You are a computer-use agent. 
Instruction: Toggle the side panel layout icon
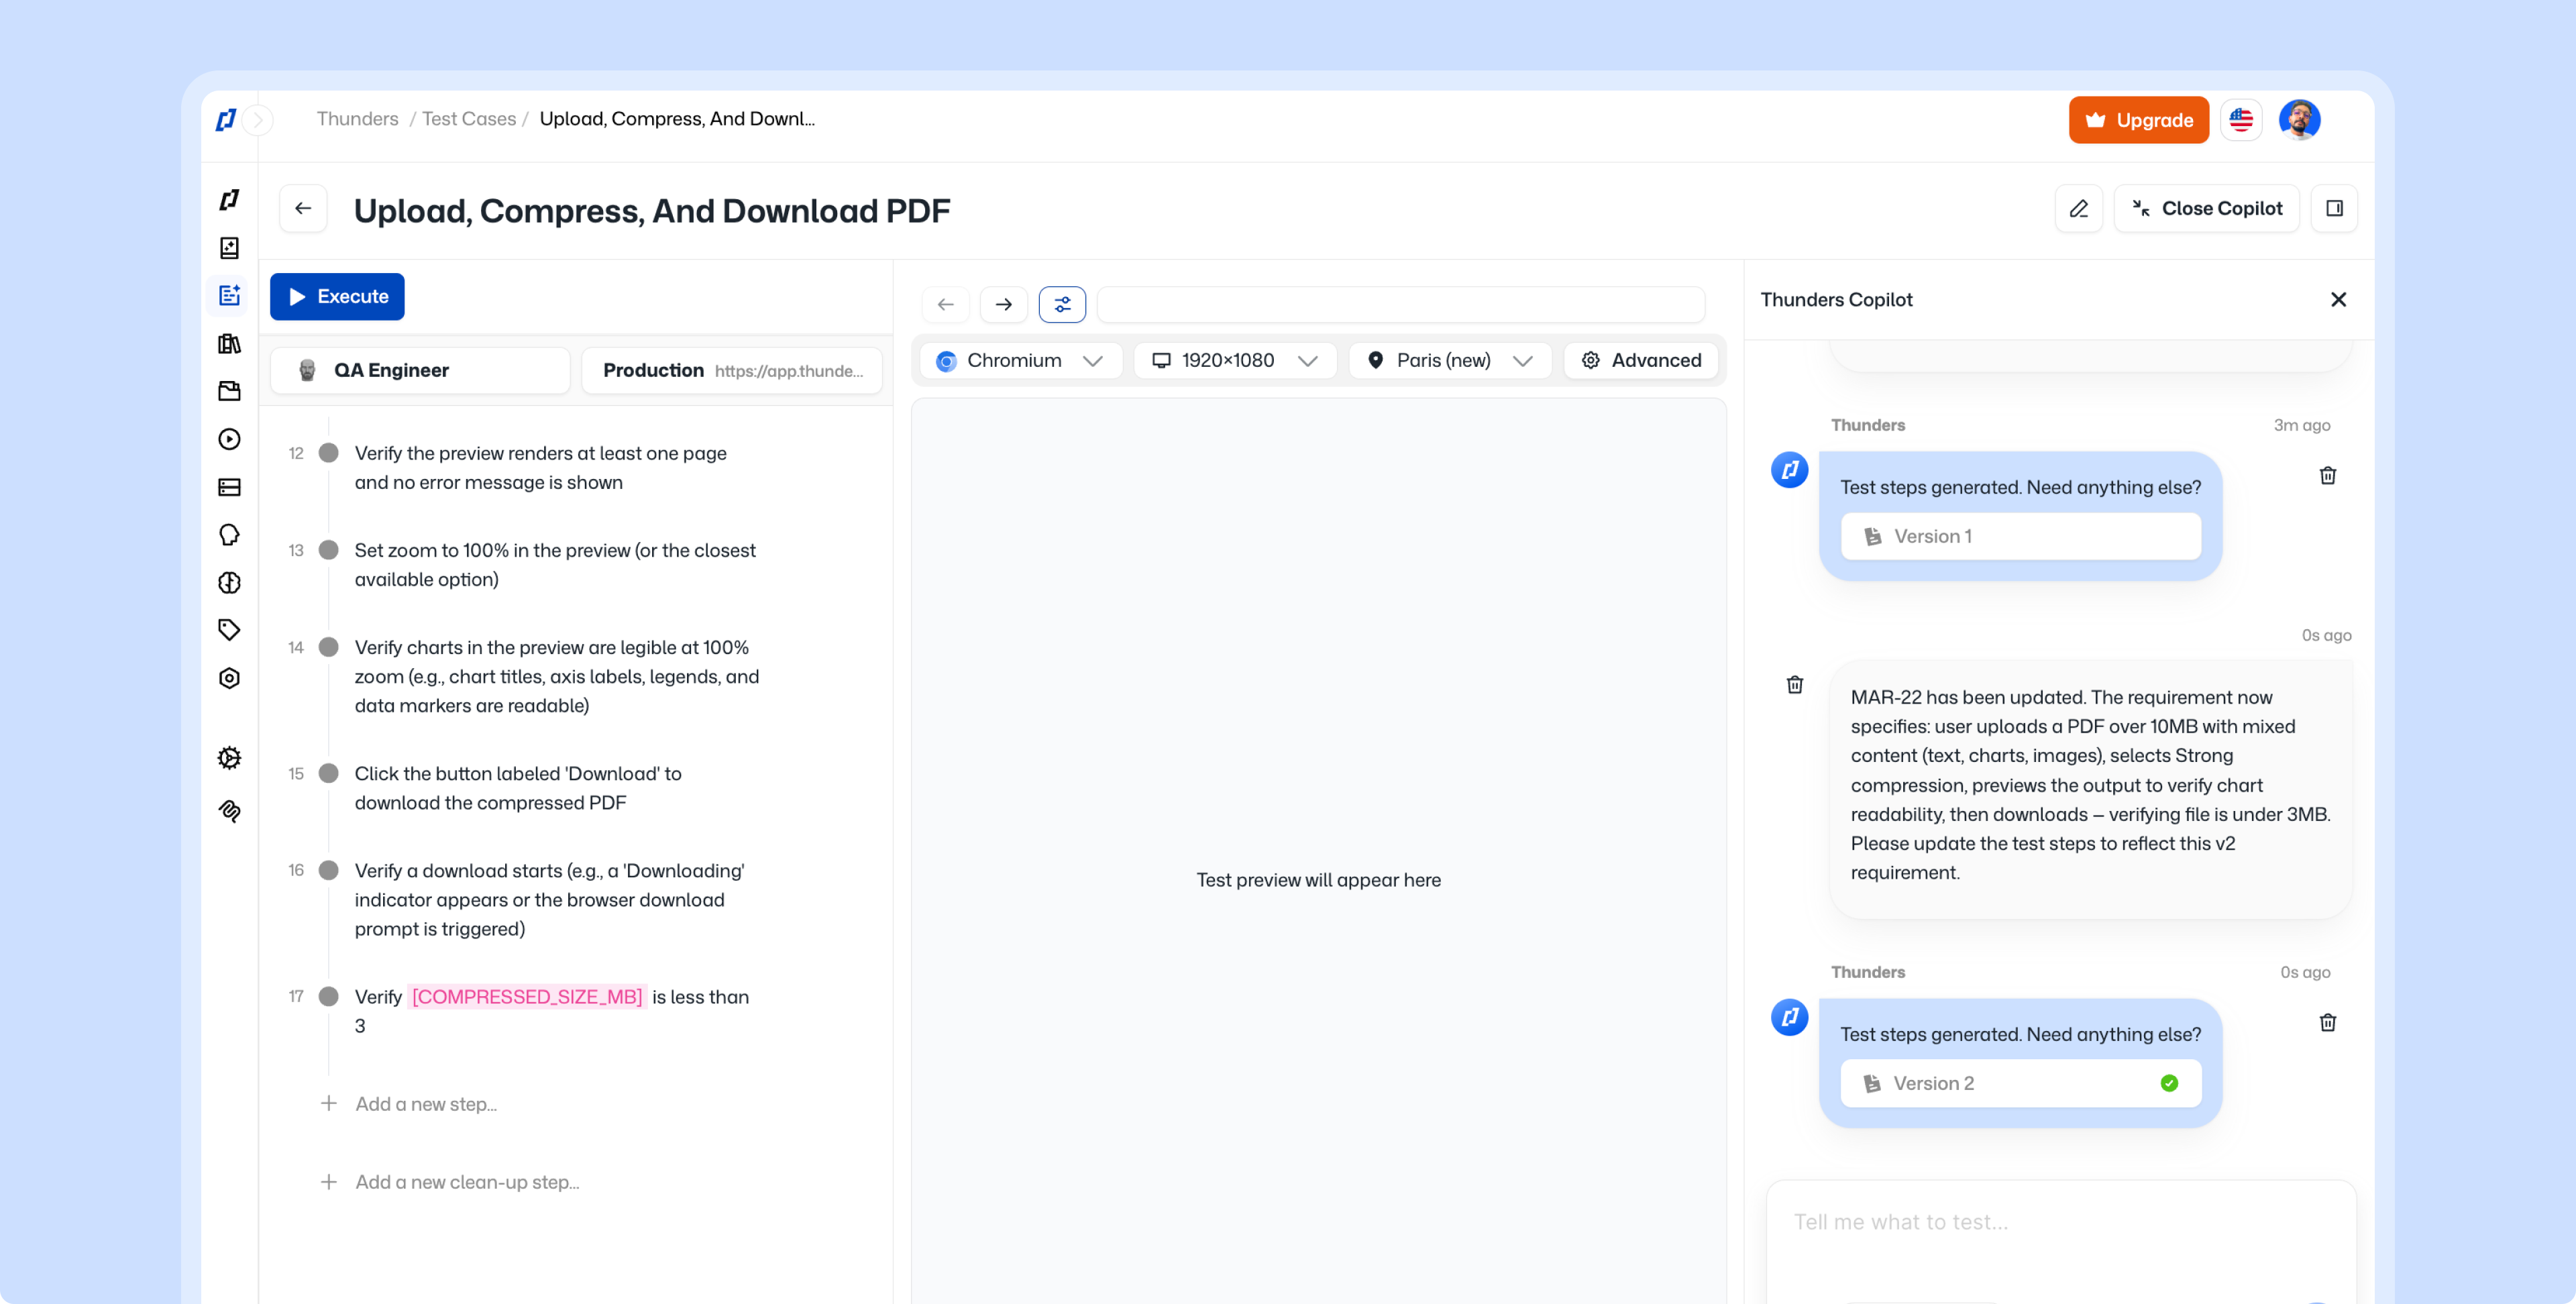[x=2334, y=208]
